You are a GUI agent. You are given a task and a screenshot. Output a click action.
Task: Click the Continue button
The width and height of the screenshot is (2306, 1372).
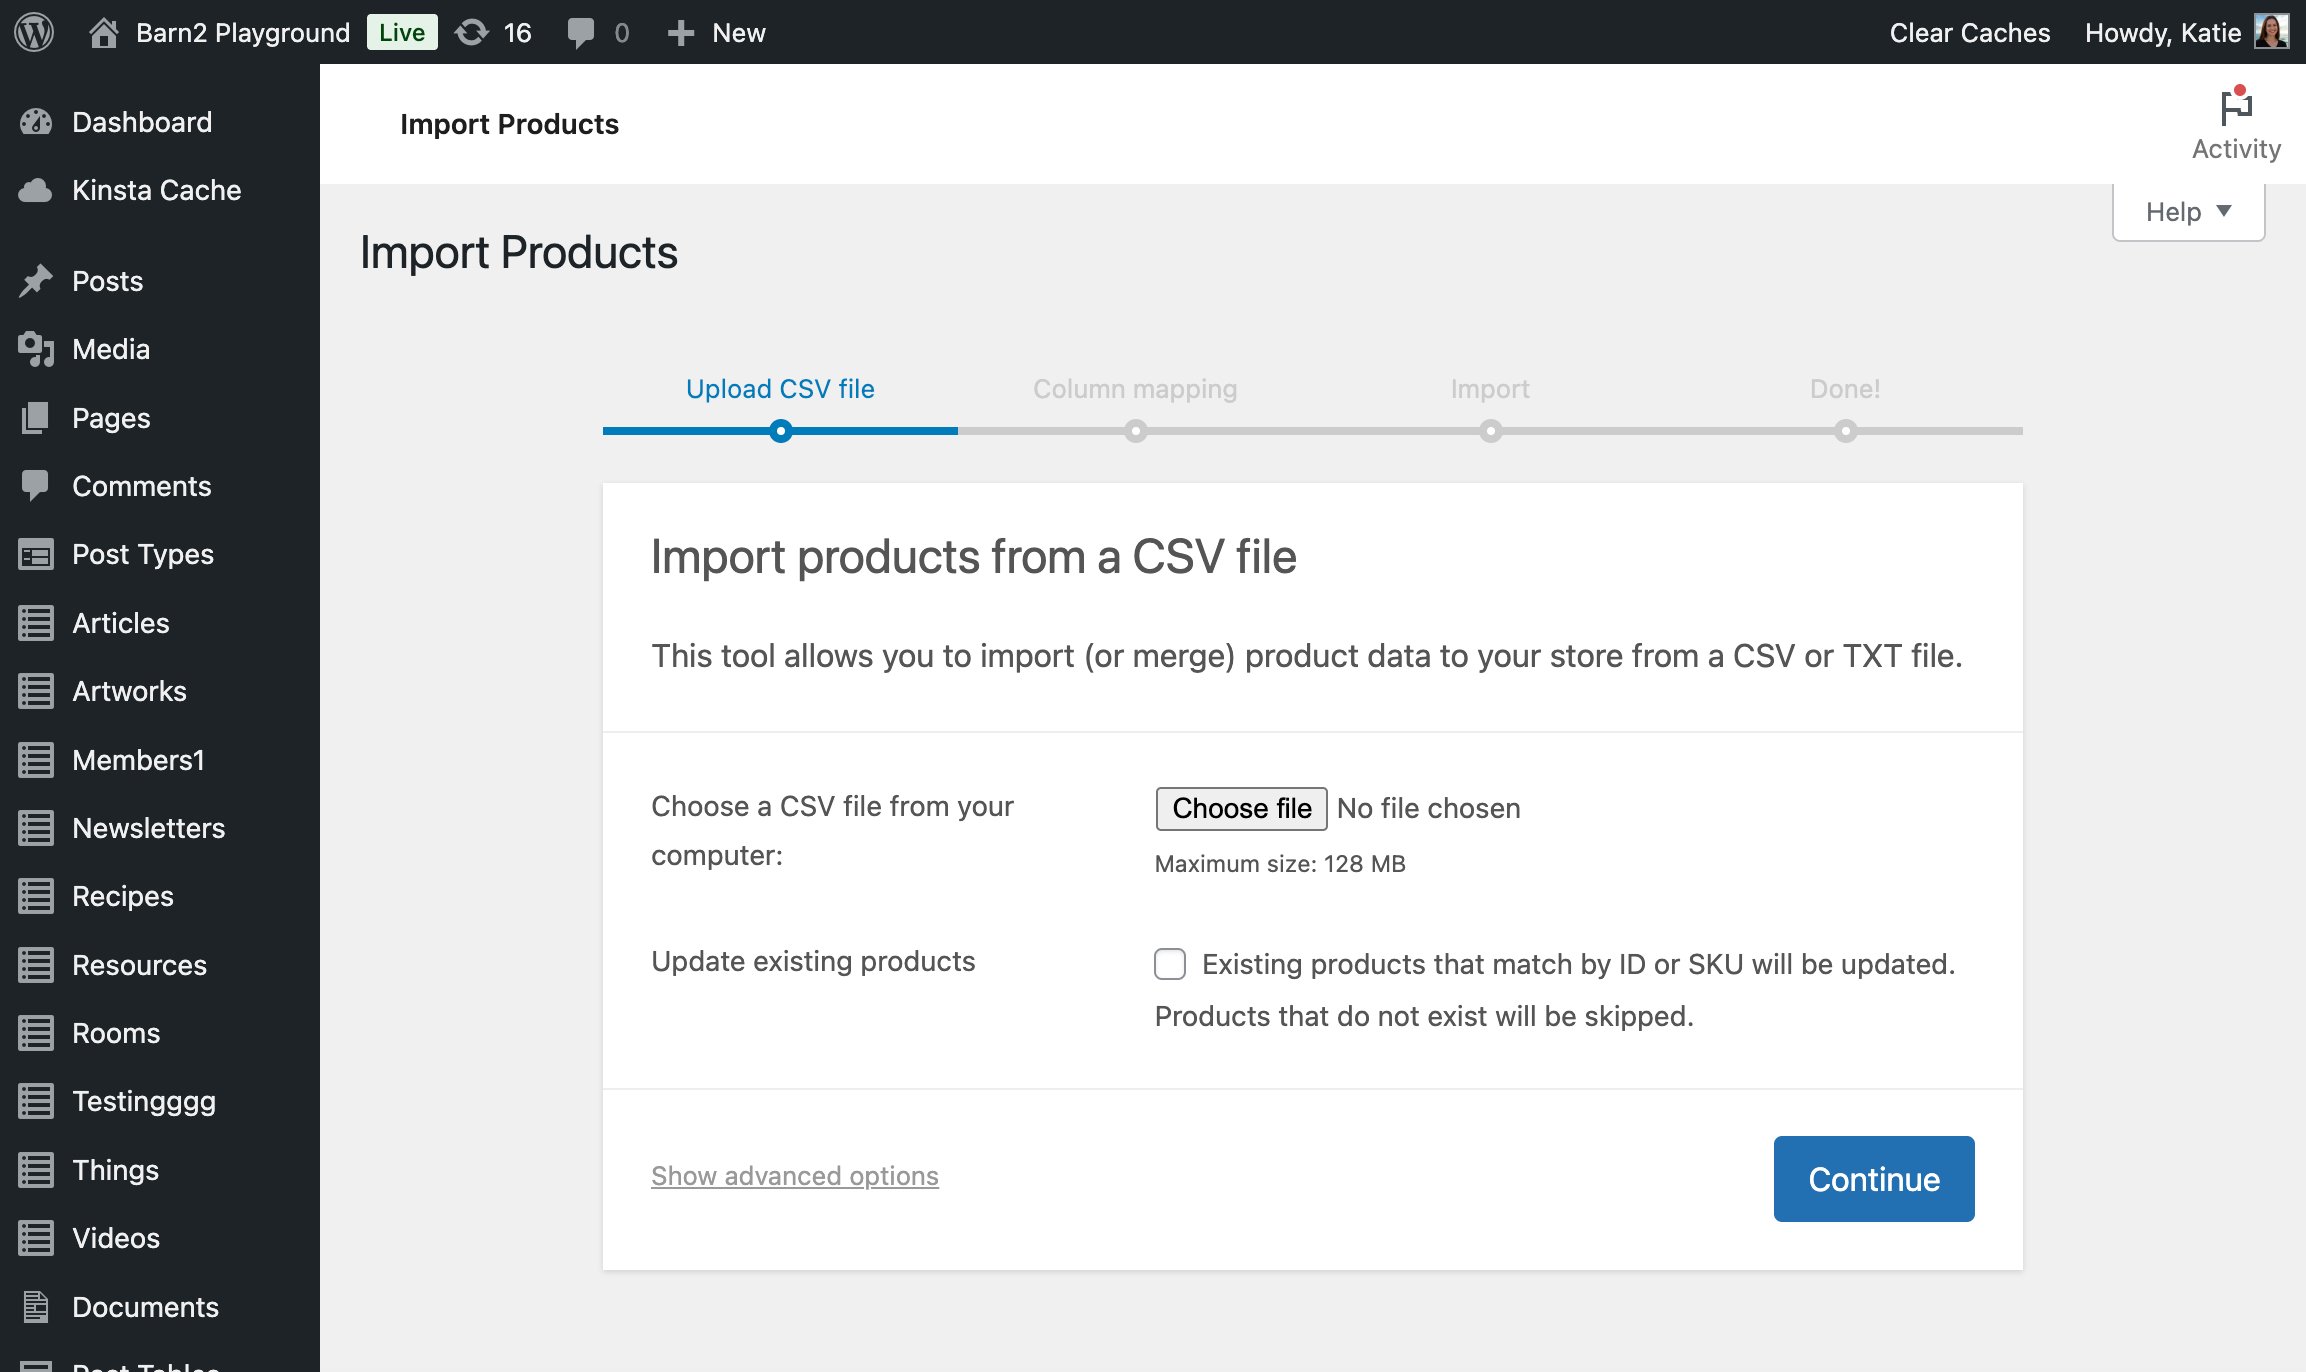point(1872,1178)
